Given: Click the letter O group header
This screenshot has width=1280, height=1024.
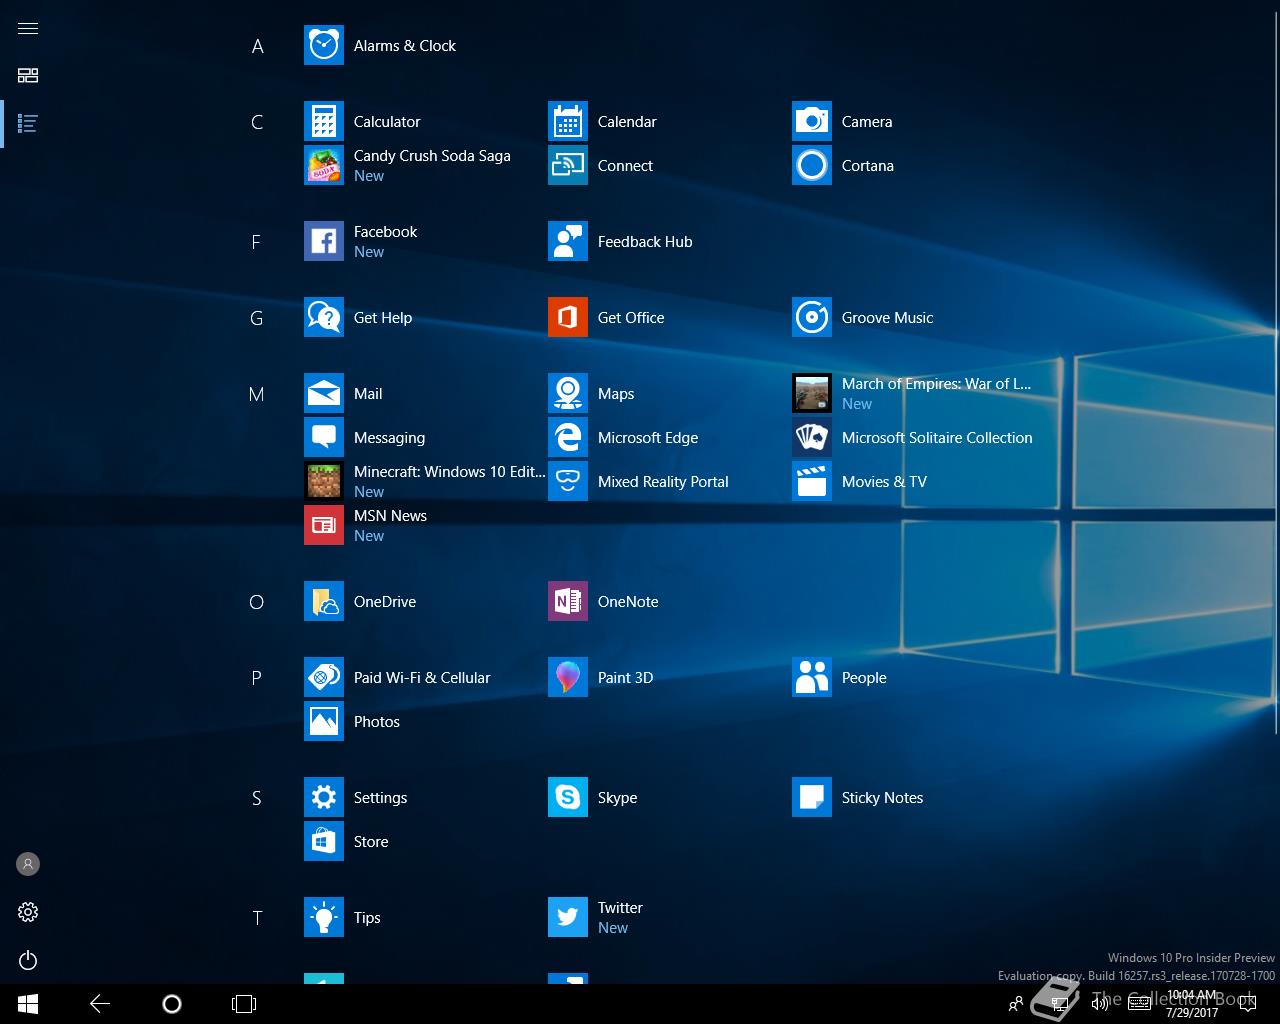Looking at the screenshot, I should click(257, 602).
